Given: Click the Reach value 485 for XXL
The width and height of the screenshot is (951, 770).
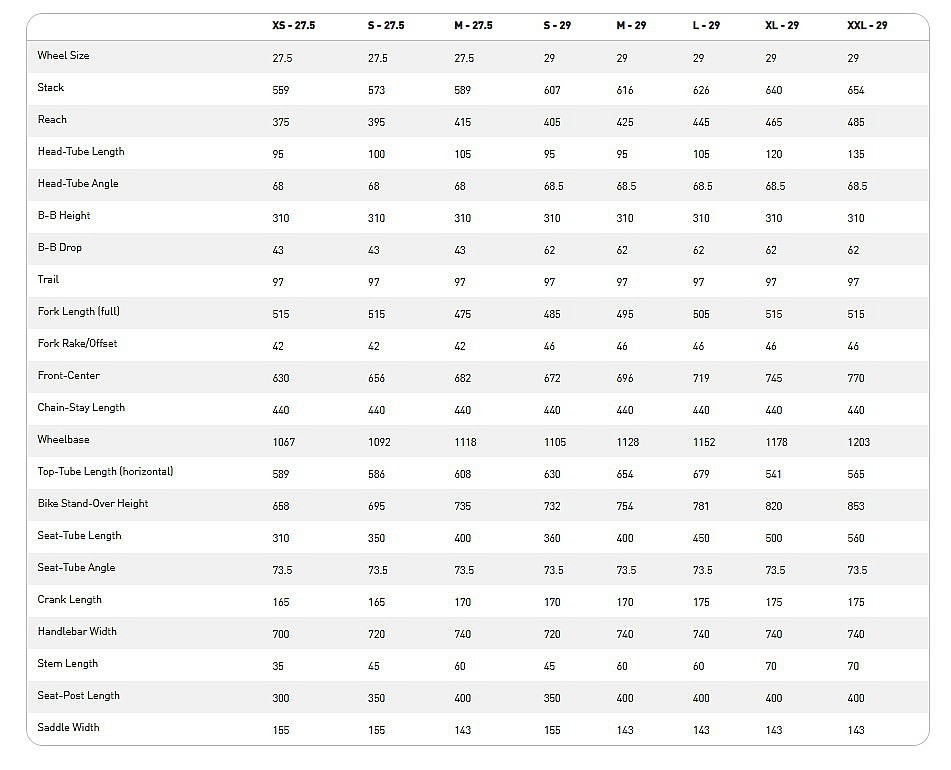Looking at the screenshot, I should 855,122.
